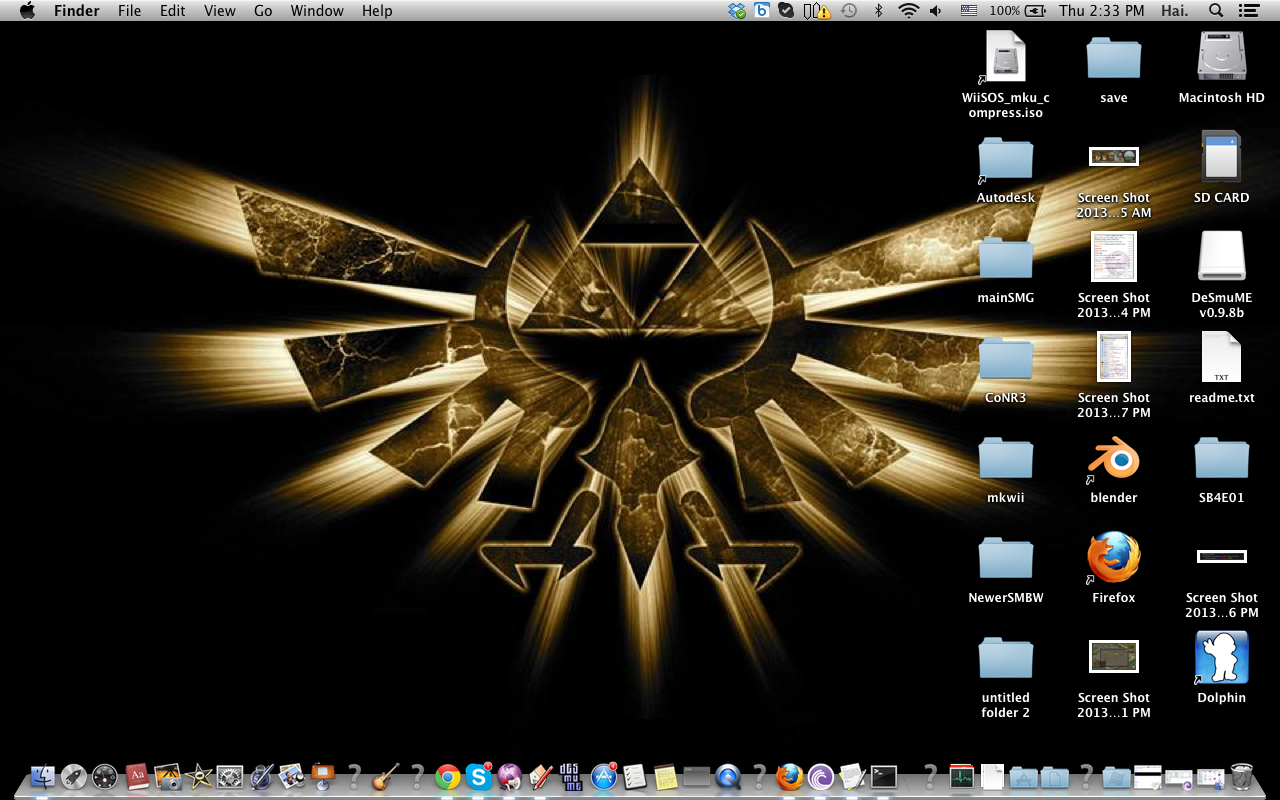
Task: Open System Preferences from the Dock
Action: point(231,777)
